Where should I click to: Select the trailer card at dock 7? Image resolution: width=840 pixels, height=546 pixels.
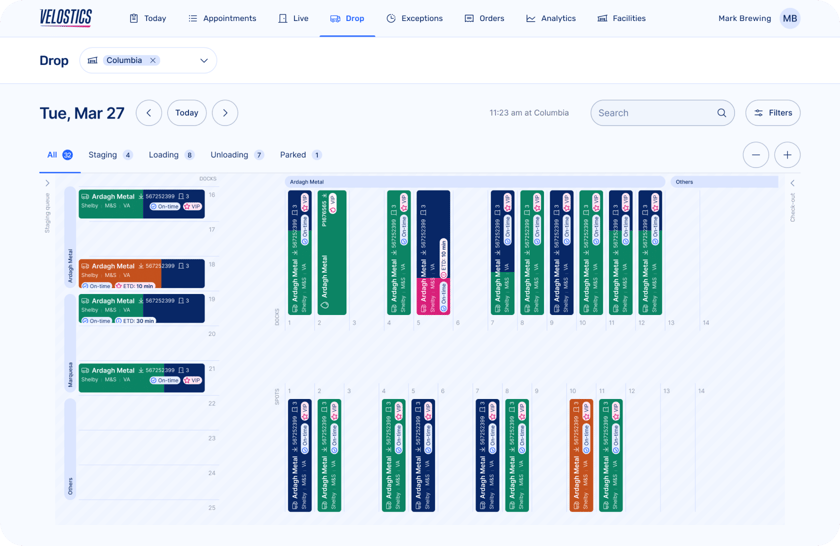[502, 252]
